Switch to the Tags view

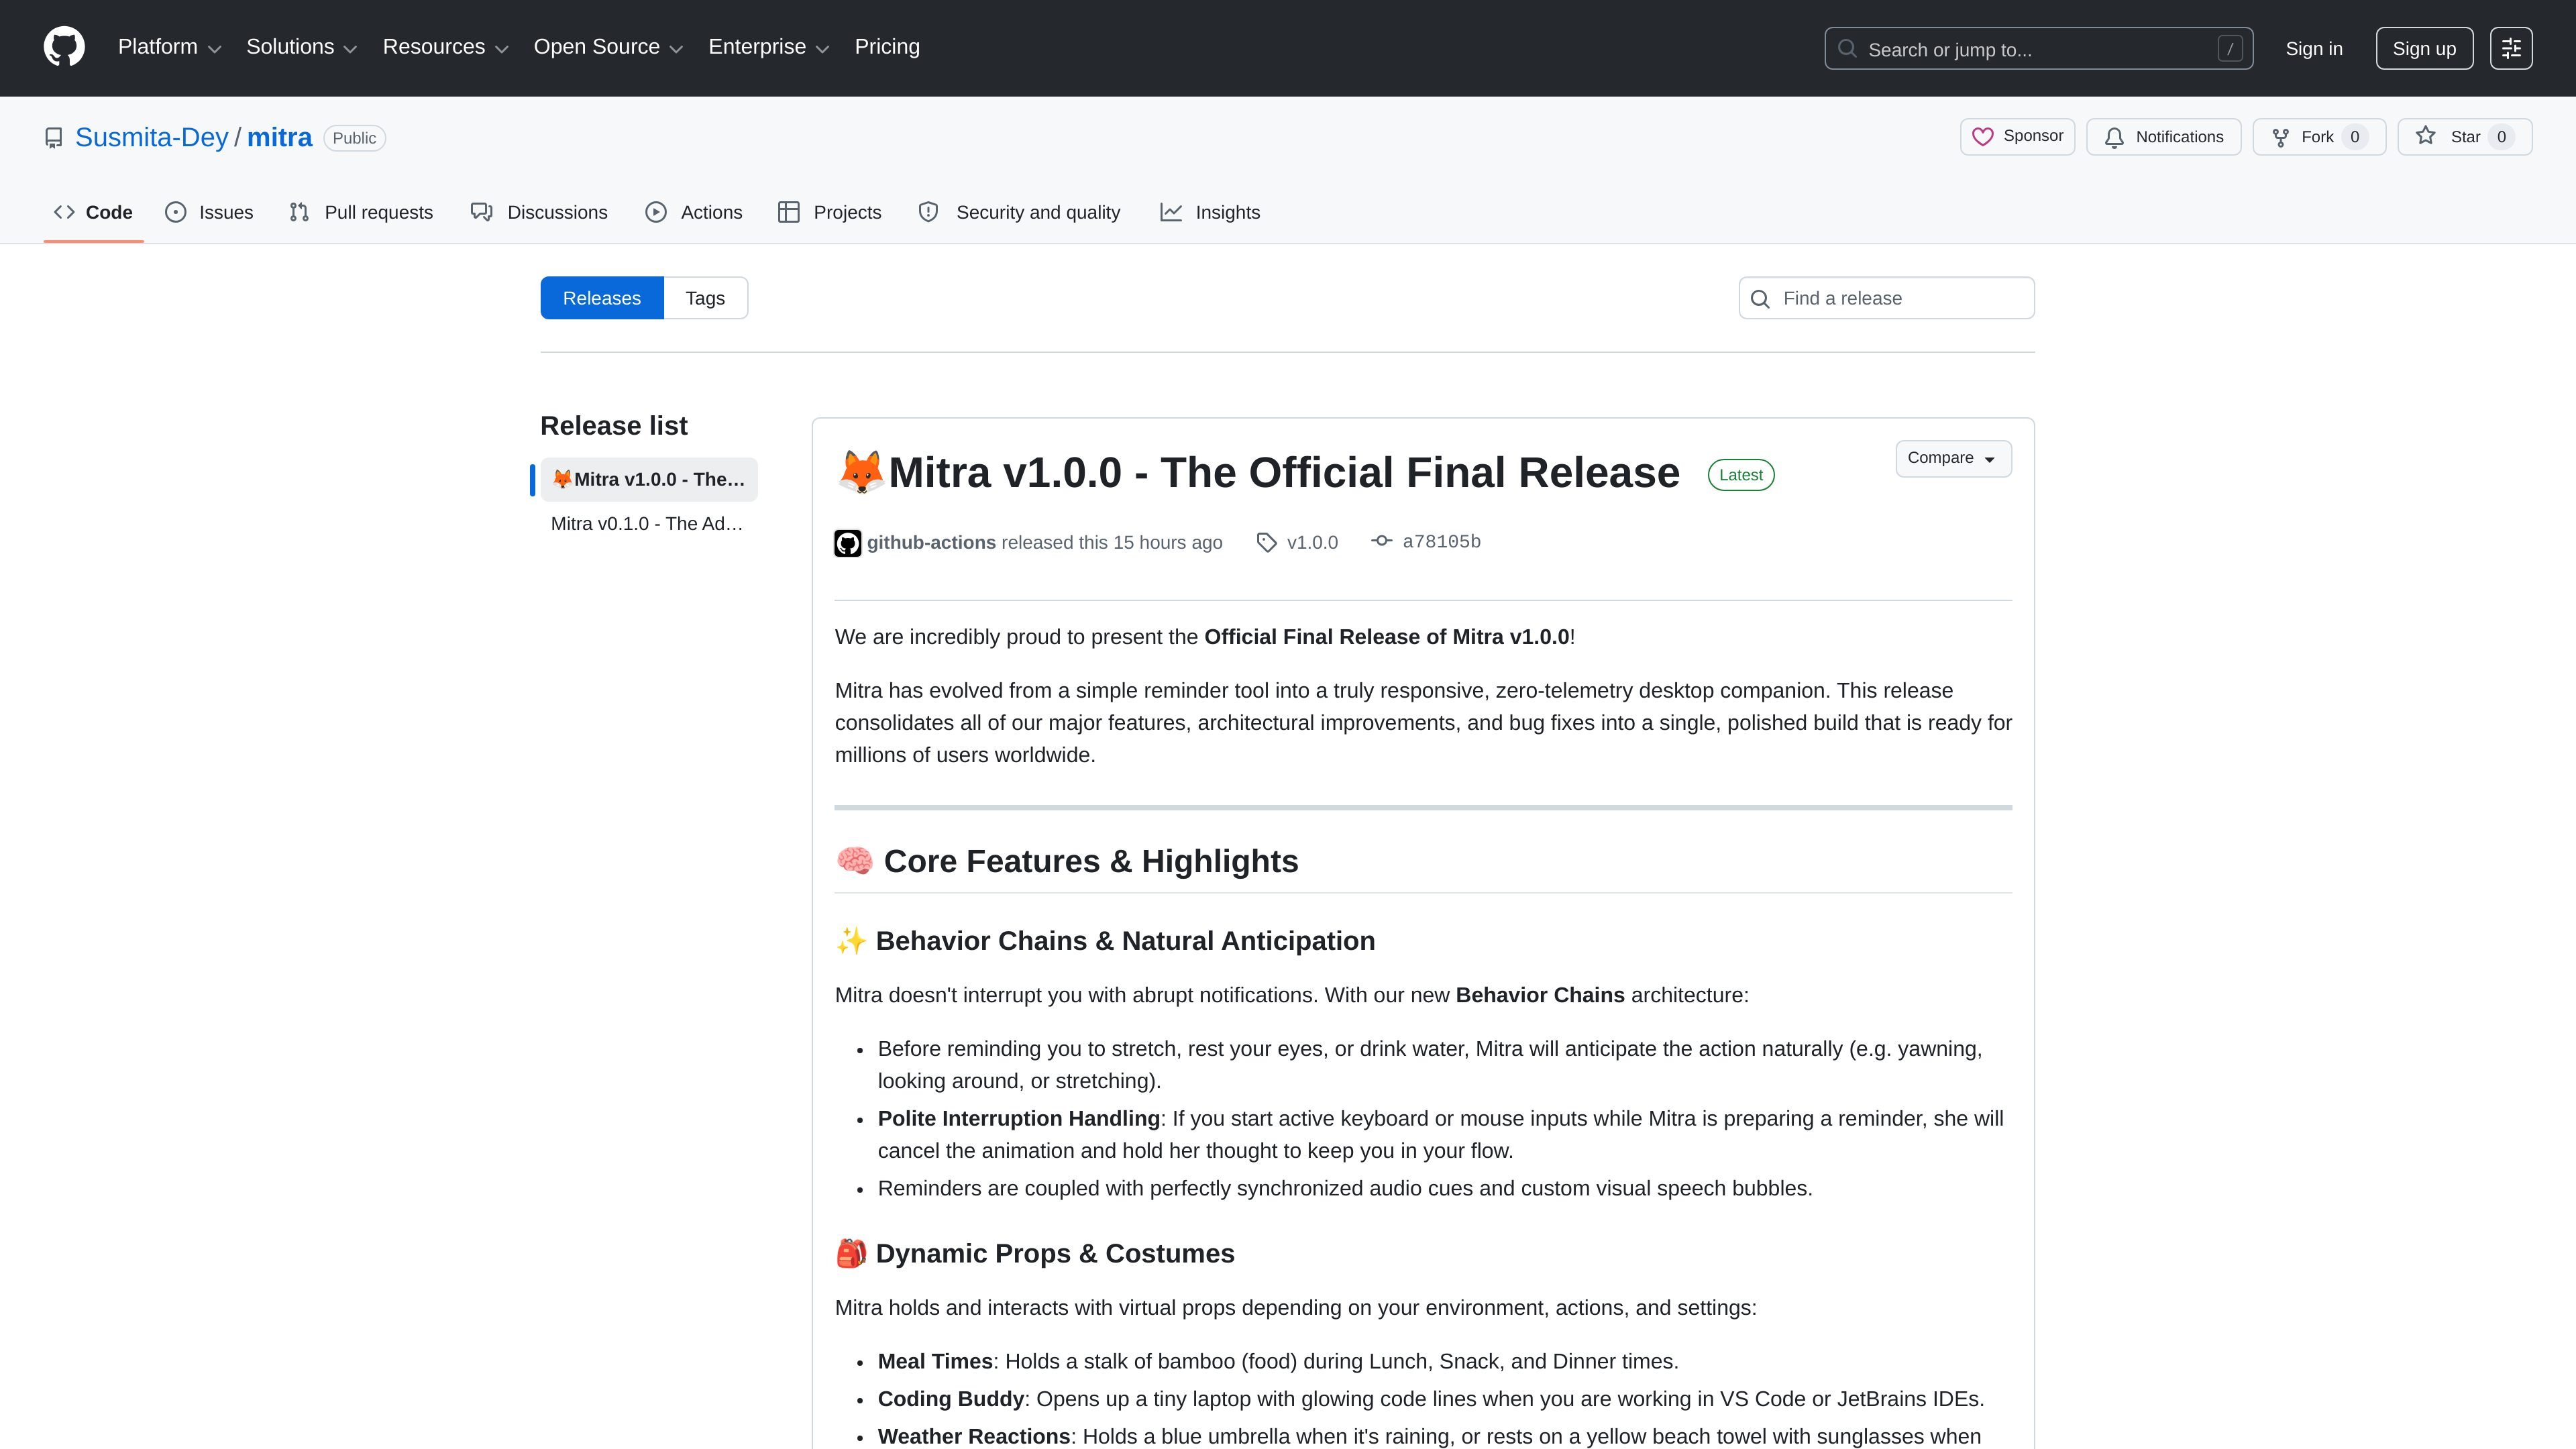[x=705, y=298]
